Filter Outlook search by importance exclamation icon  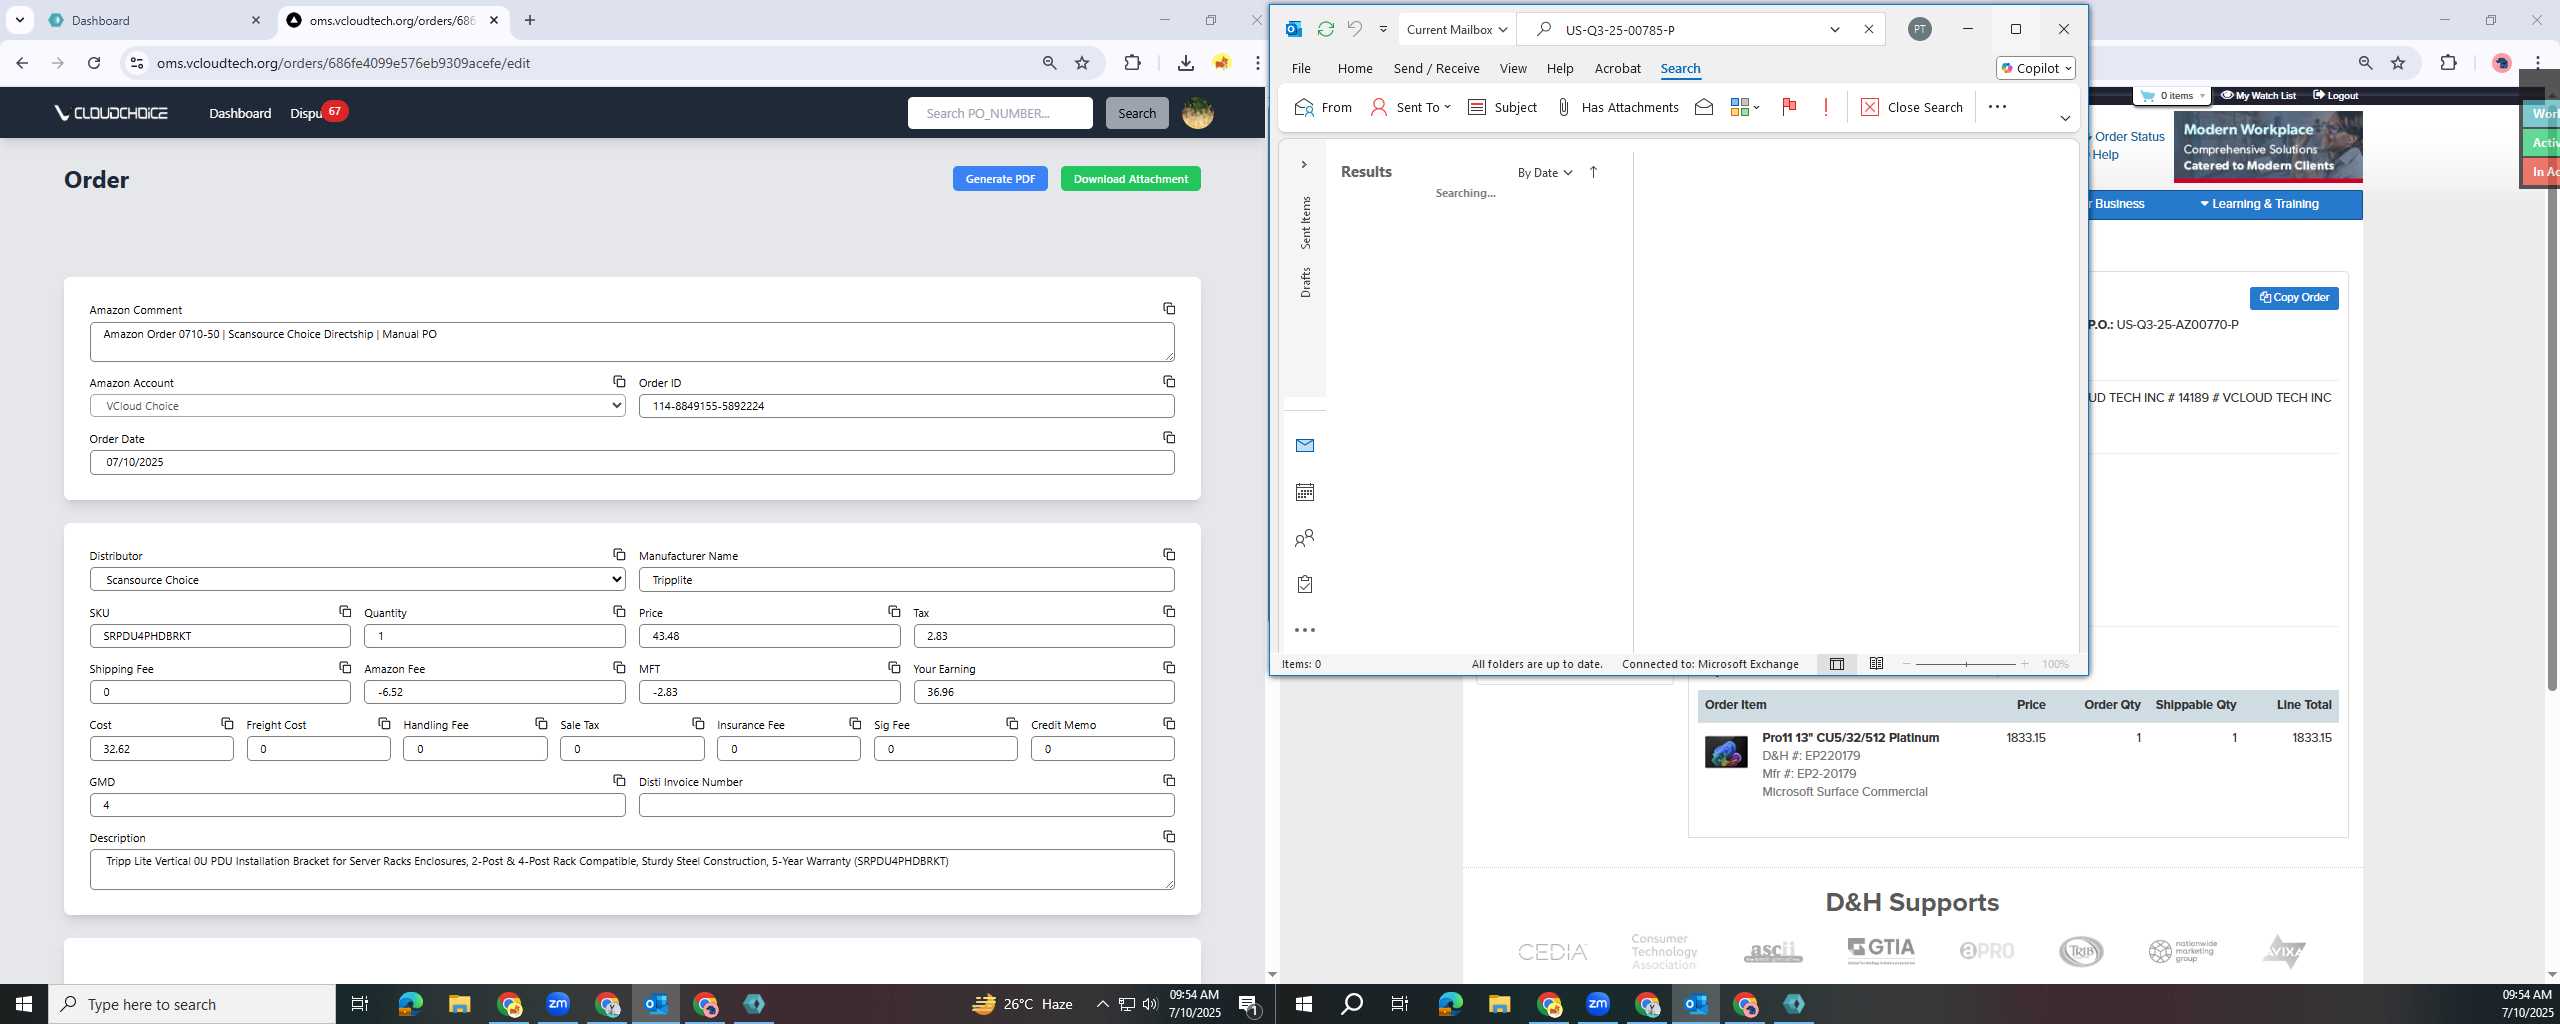coord(1826,107)
